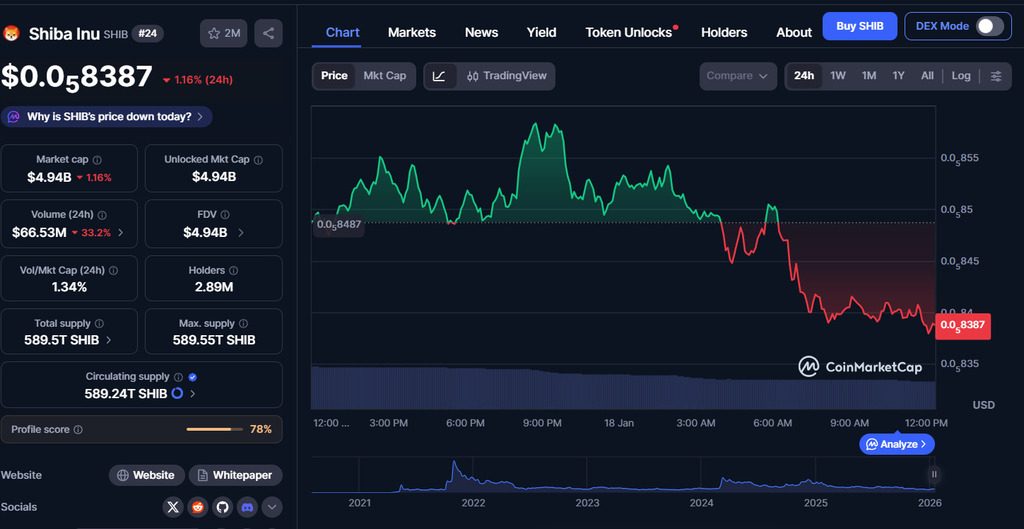The width and height of the screenshot is (1024, 529).
Task: Open the Discord social link
Action: pyautogui.click(x=247, y=507)
